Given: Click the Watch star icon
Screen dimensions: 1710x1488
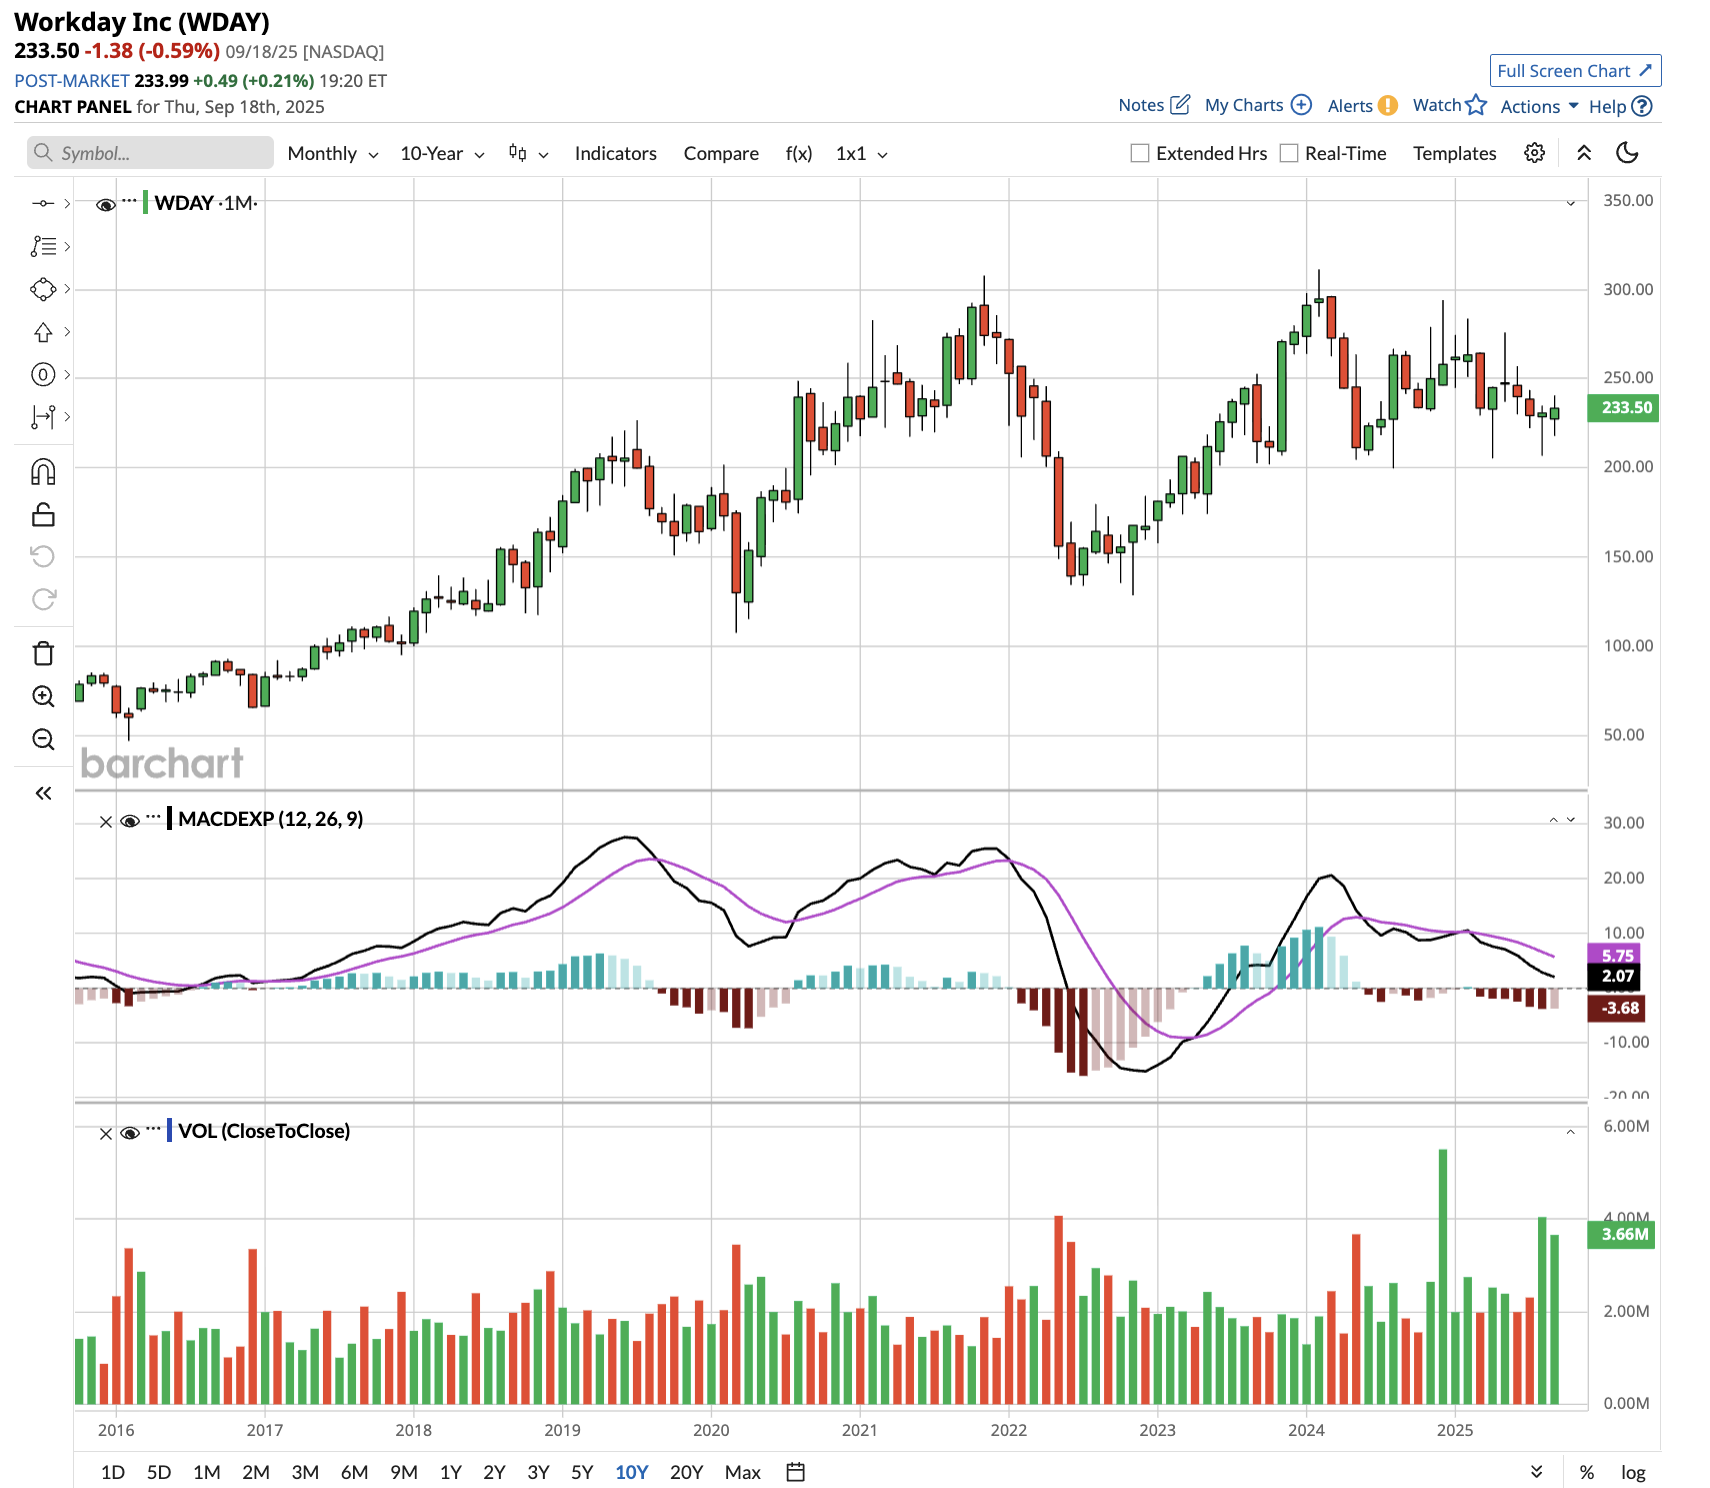Looking at the screenshot, I should click(1476, 105).
